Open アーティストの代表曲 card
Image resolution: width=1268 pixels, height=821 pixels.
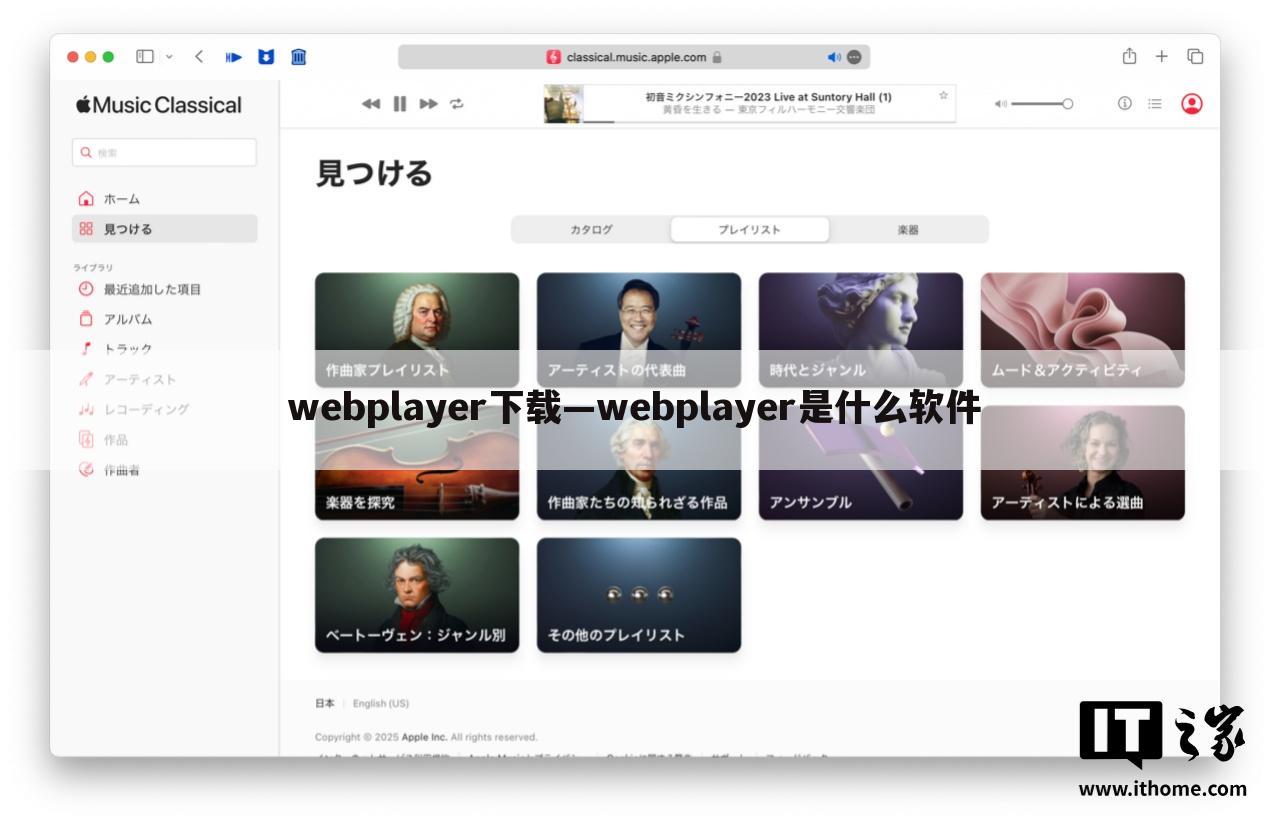(639, 330)
